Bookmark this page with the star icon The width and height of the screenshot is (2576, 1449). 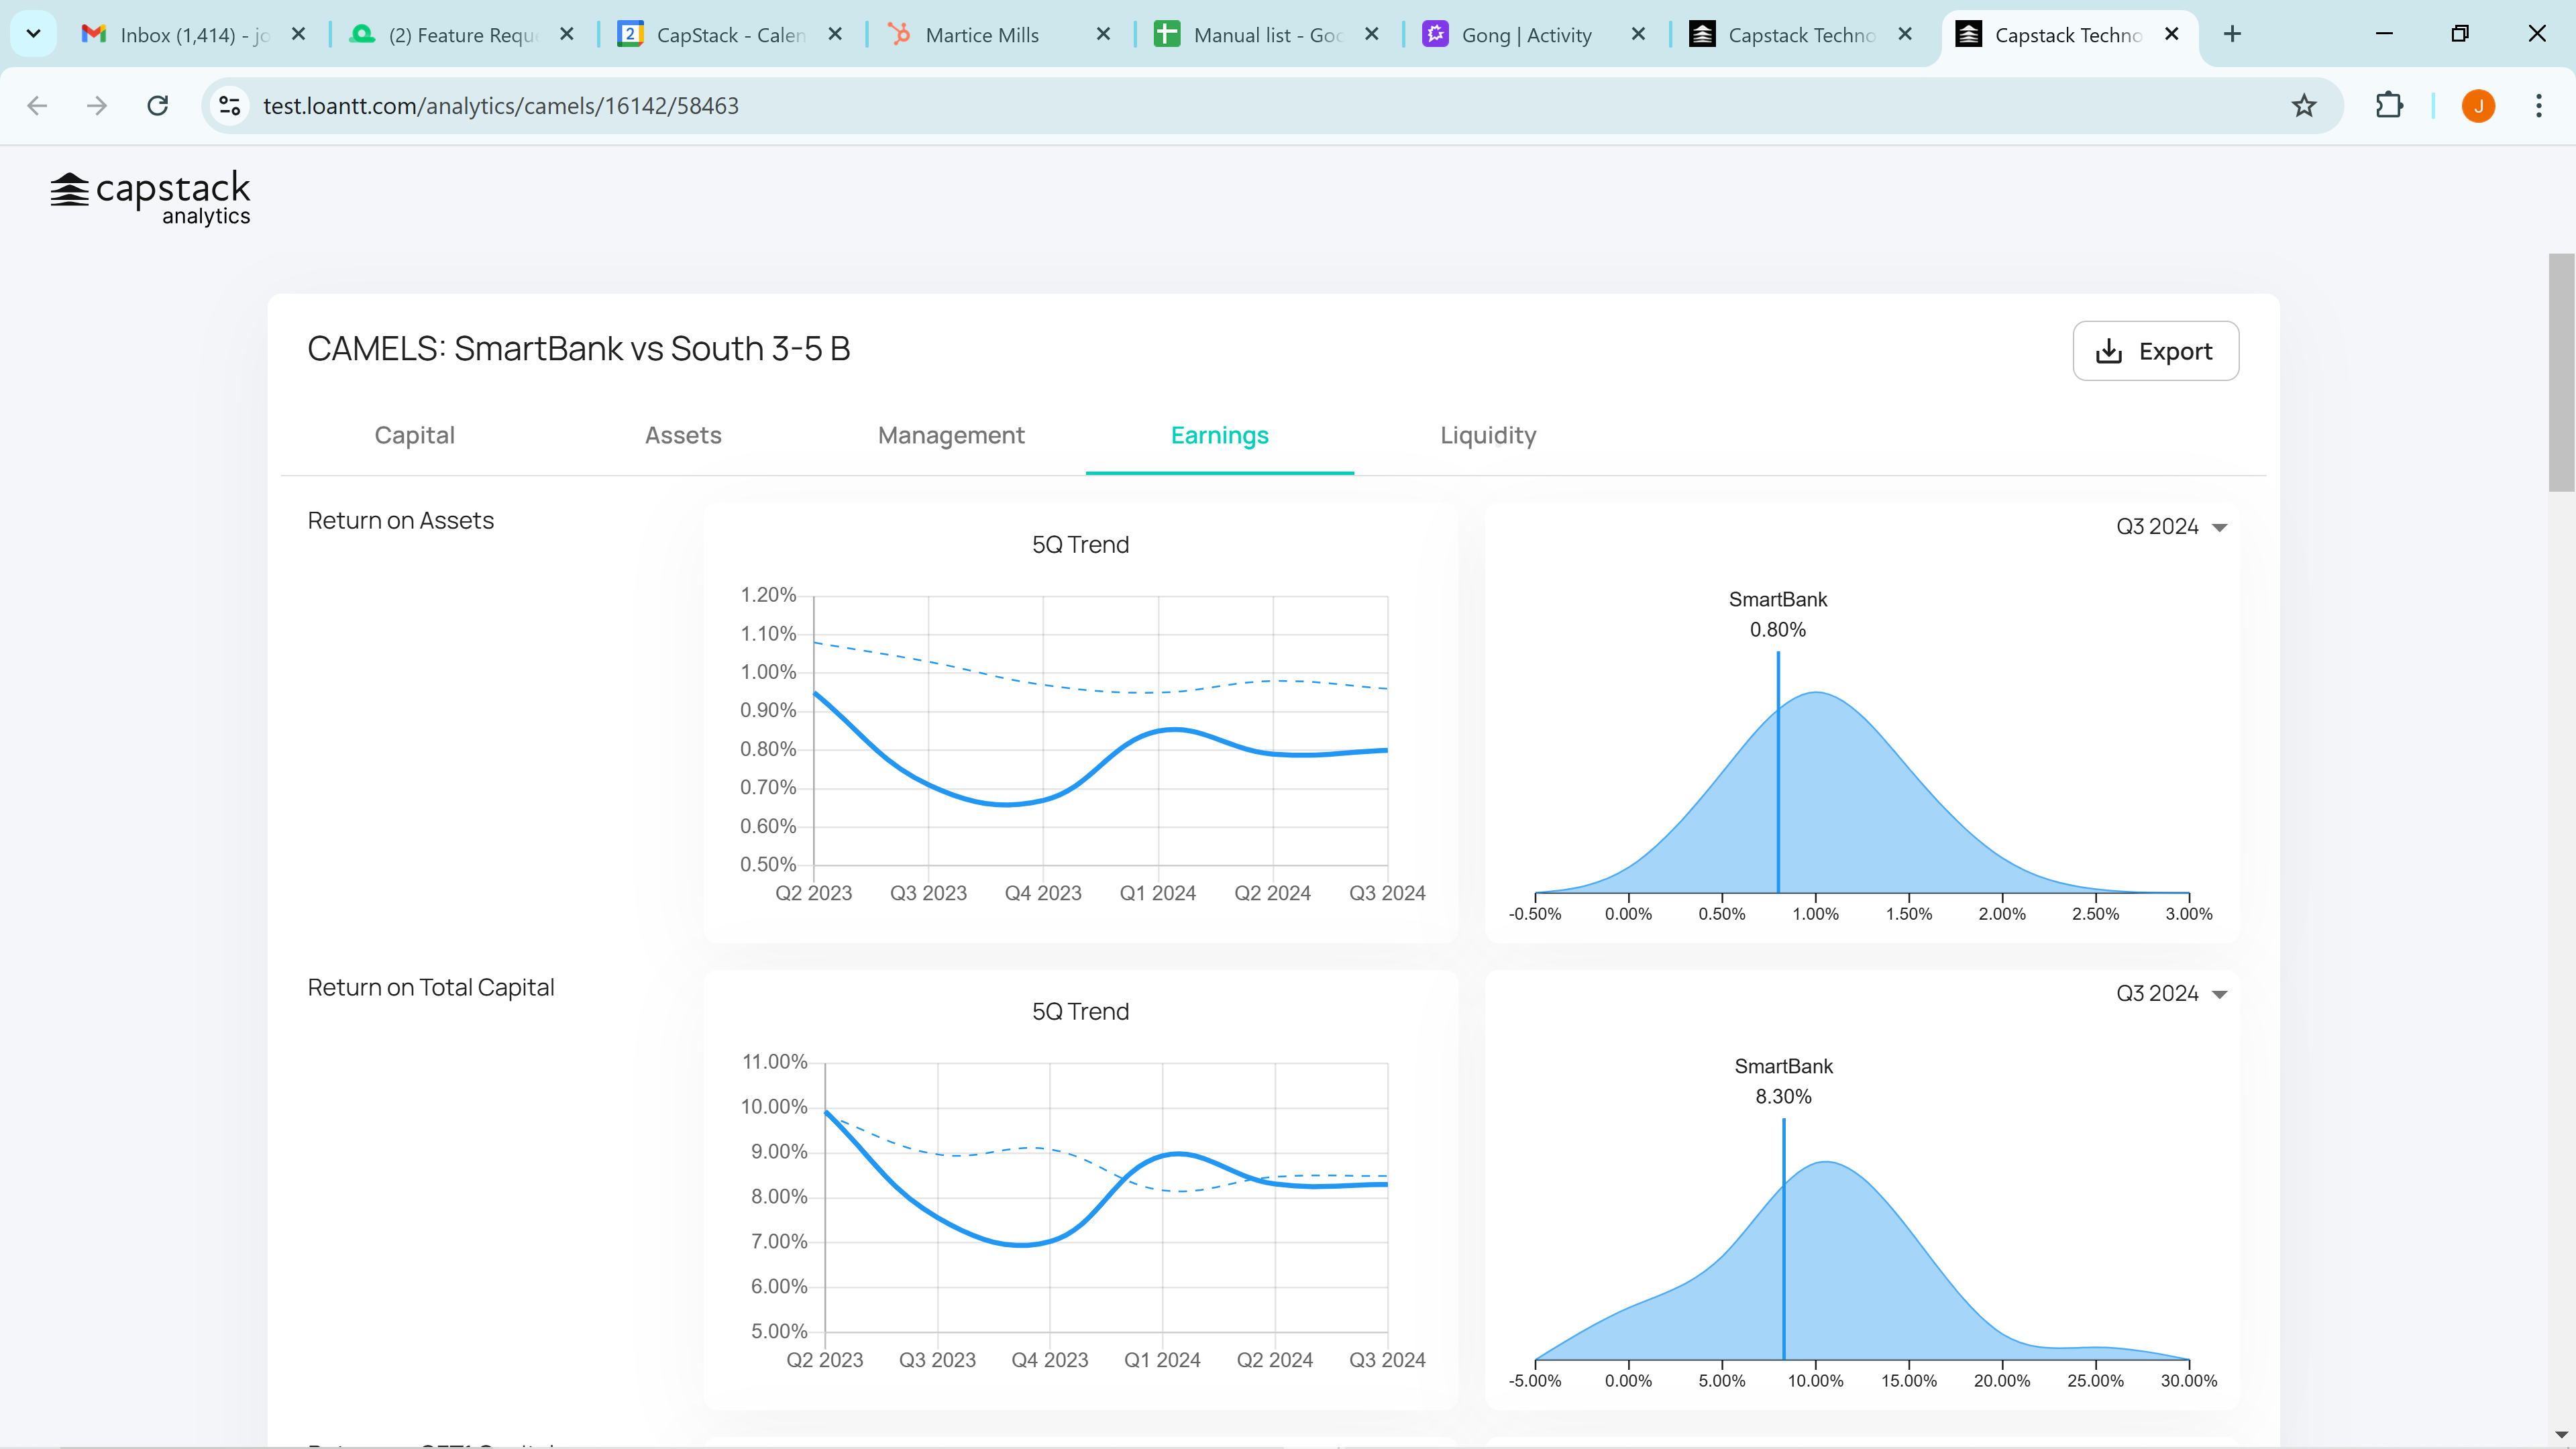[2304, 106]
